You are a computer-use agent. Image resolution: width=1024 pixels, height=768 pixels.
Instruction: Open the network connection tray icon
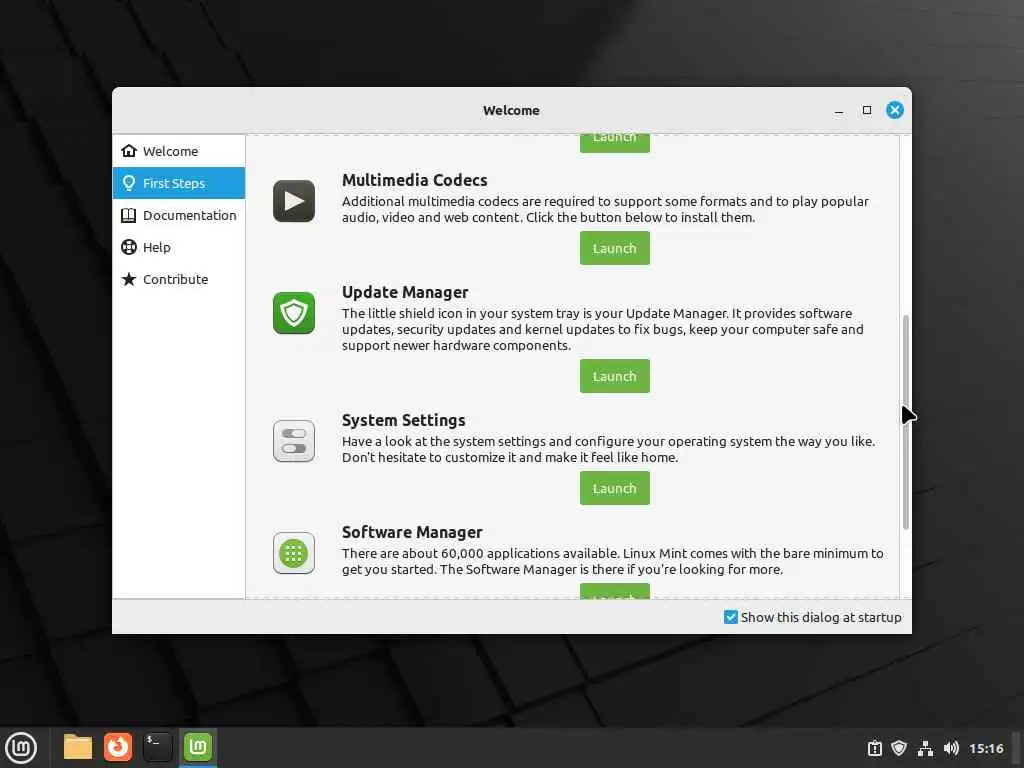point(925,748)
